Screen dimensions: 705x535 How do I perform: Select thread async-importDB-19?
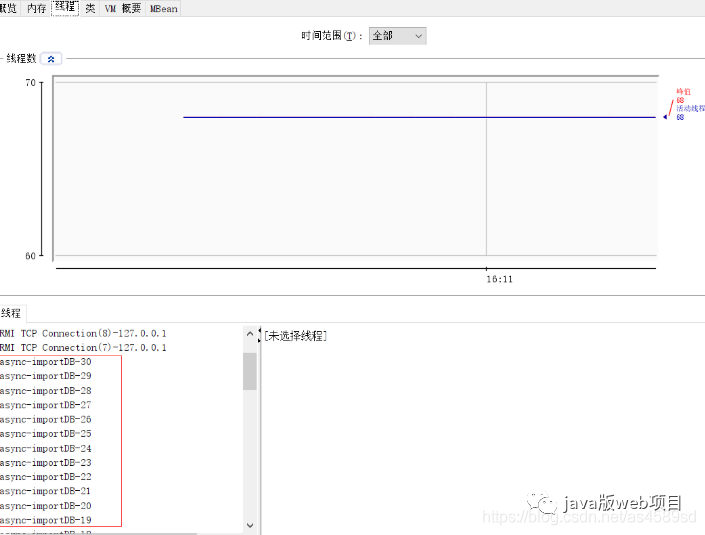click(x=46, y=520)
